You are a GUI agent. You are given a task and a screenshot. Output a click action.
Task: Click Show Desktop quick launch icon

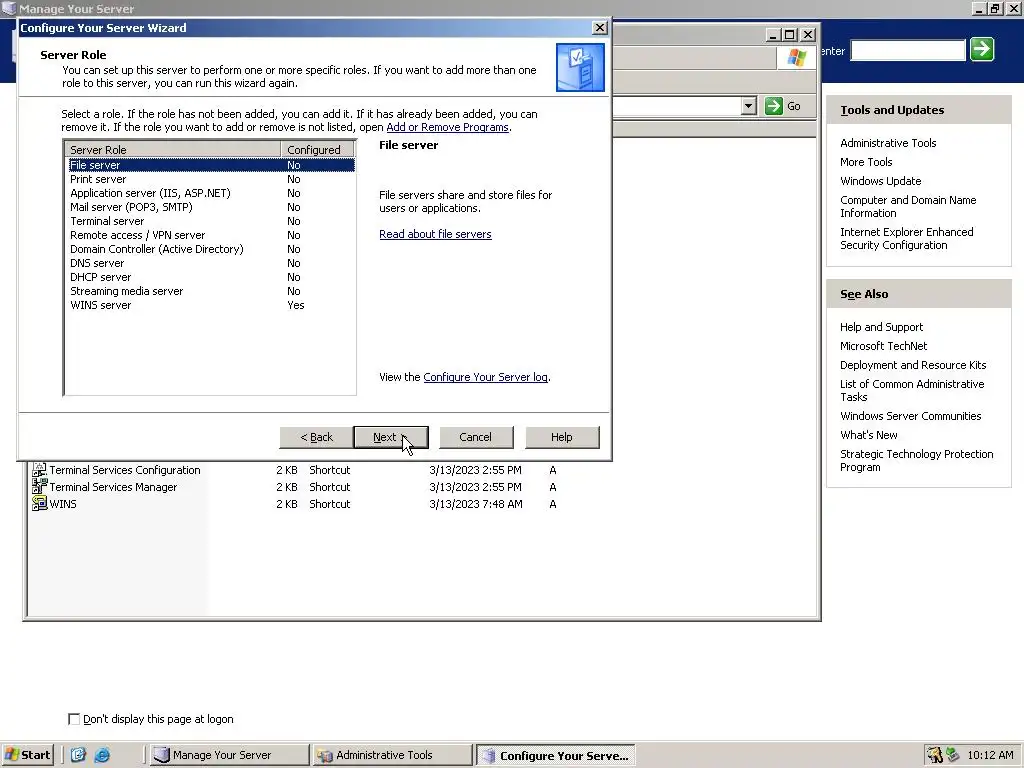coord(78,755)
